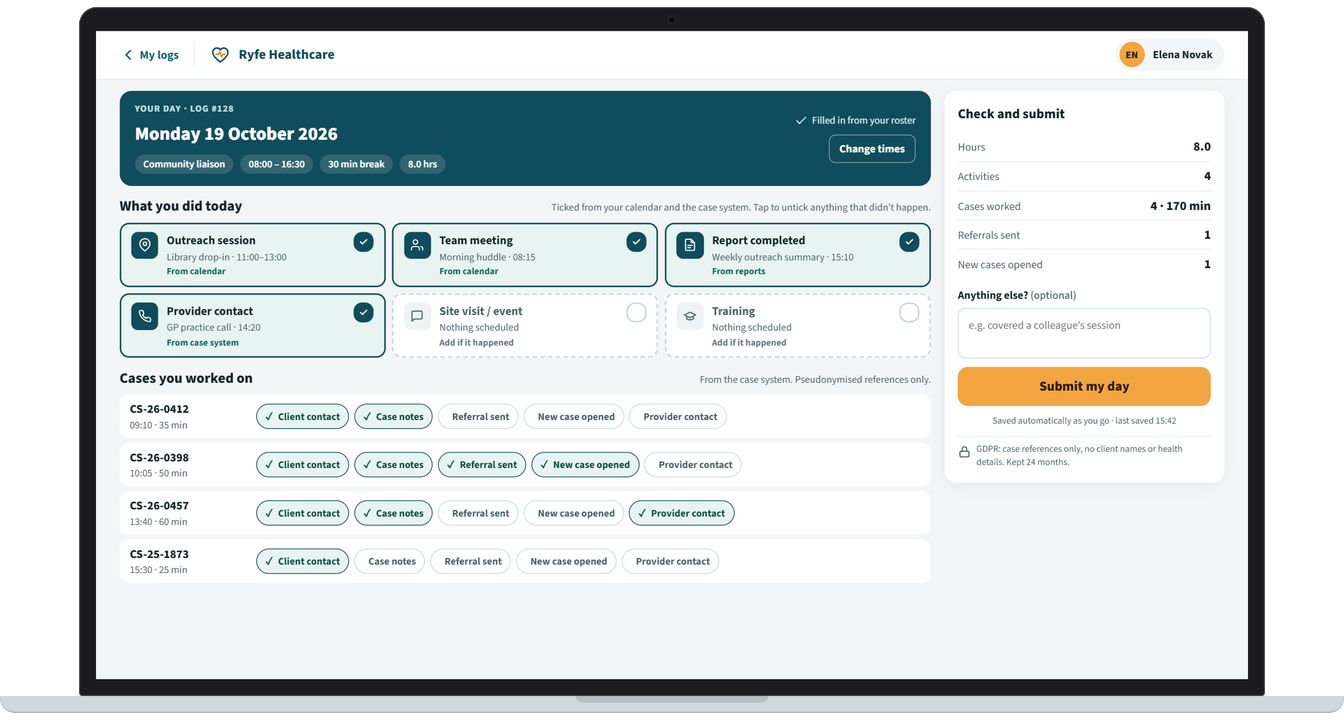Click the Outreach session location pin icon
The image size is (1344, 720).
145,245
